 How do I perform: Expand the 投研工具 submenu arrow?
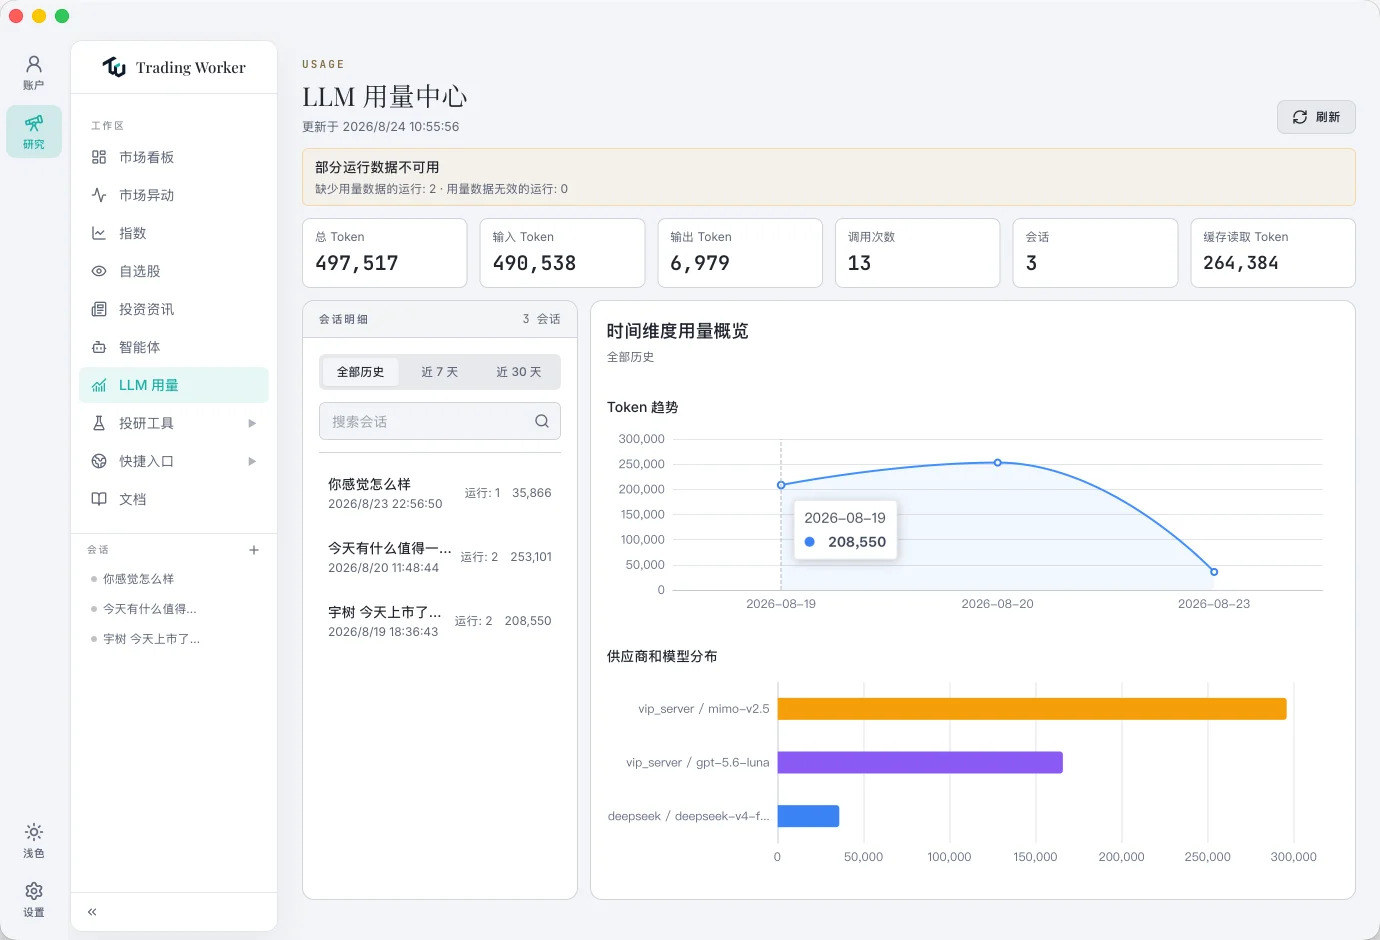point(252,423)
